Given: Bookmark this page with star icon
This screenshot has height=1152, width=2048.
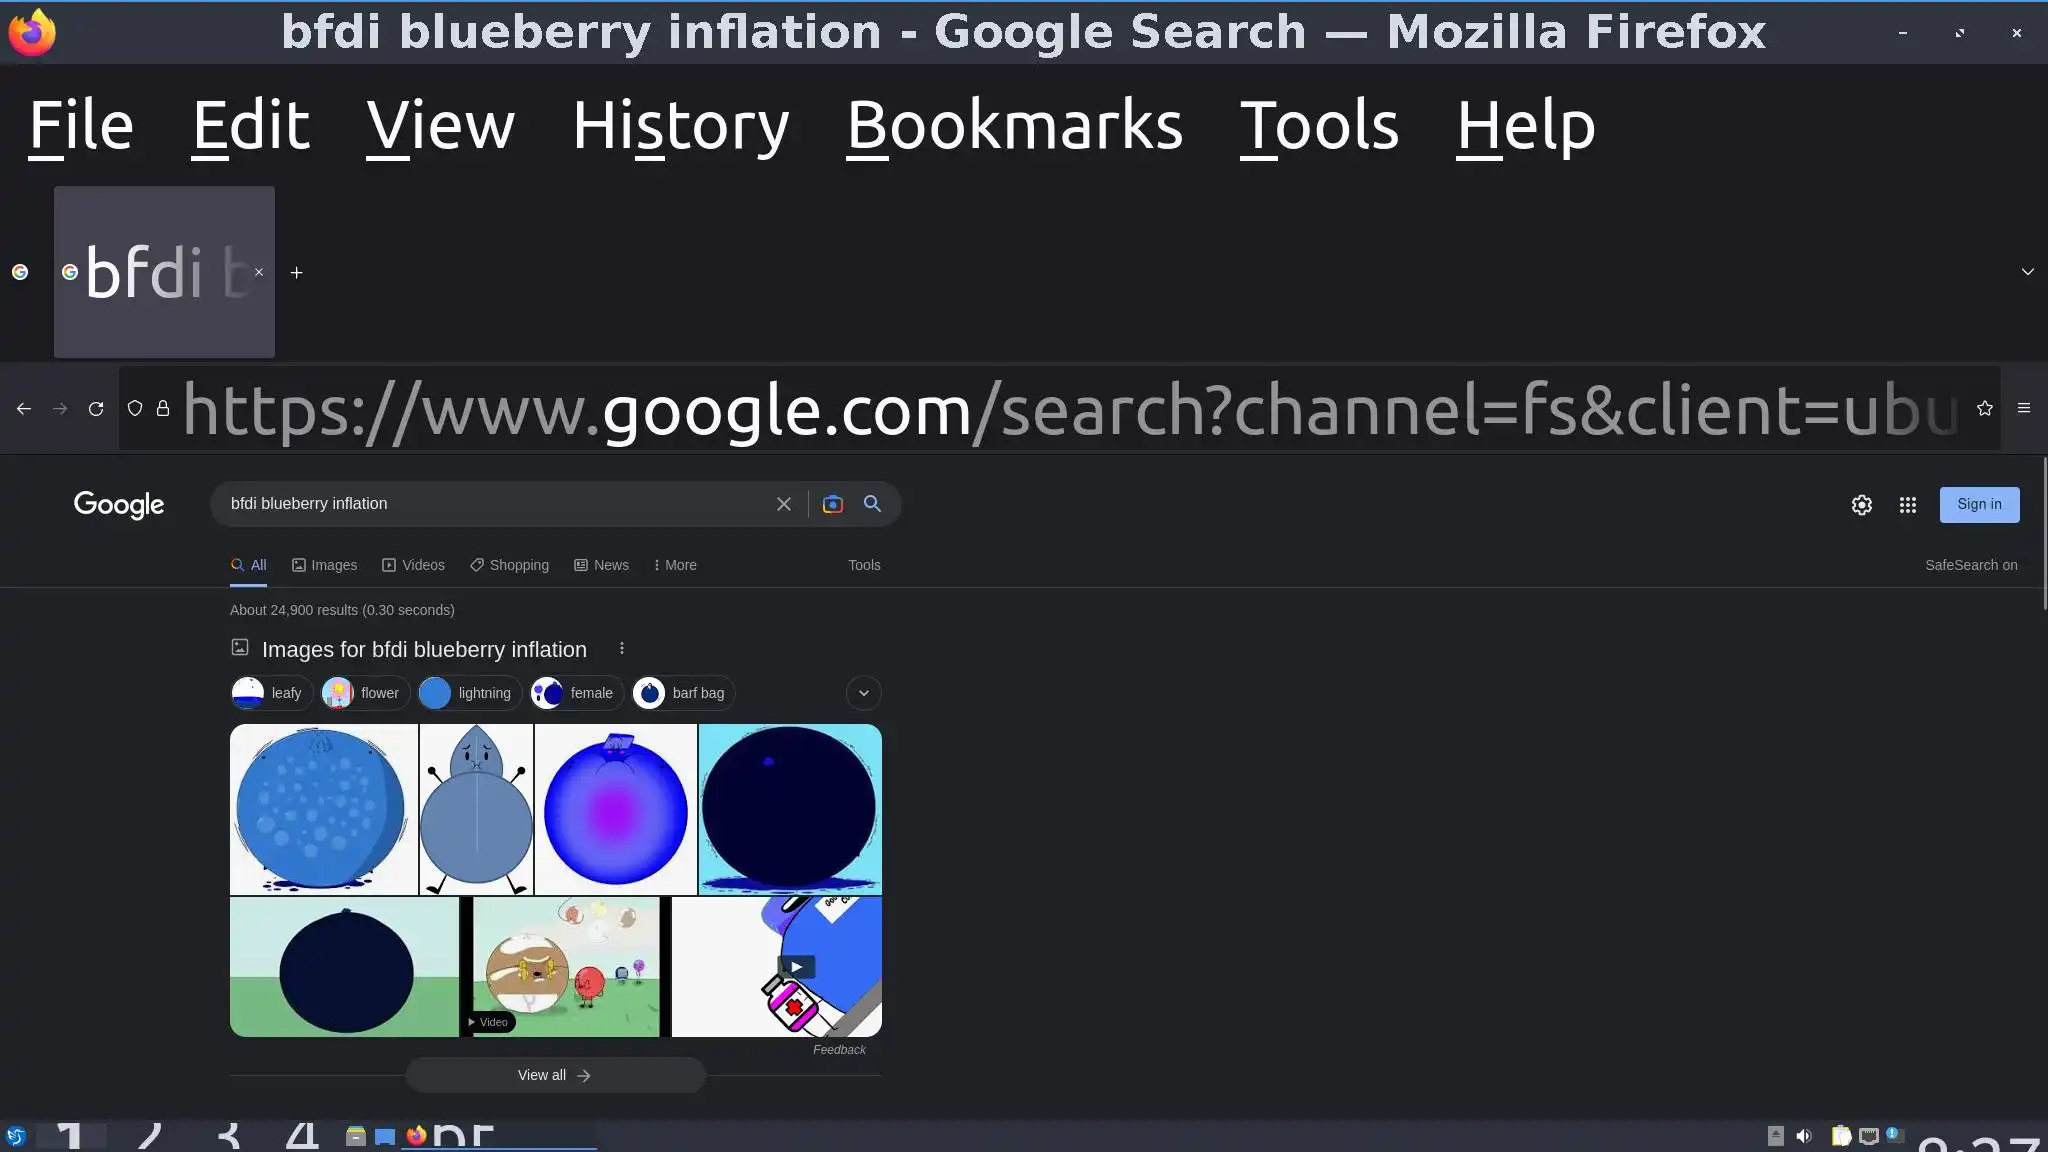Looking at the screenshot, I should pyautogui.click(x=1985, y=408).
